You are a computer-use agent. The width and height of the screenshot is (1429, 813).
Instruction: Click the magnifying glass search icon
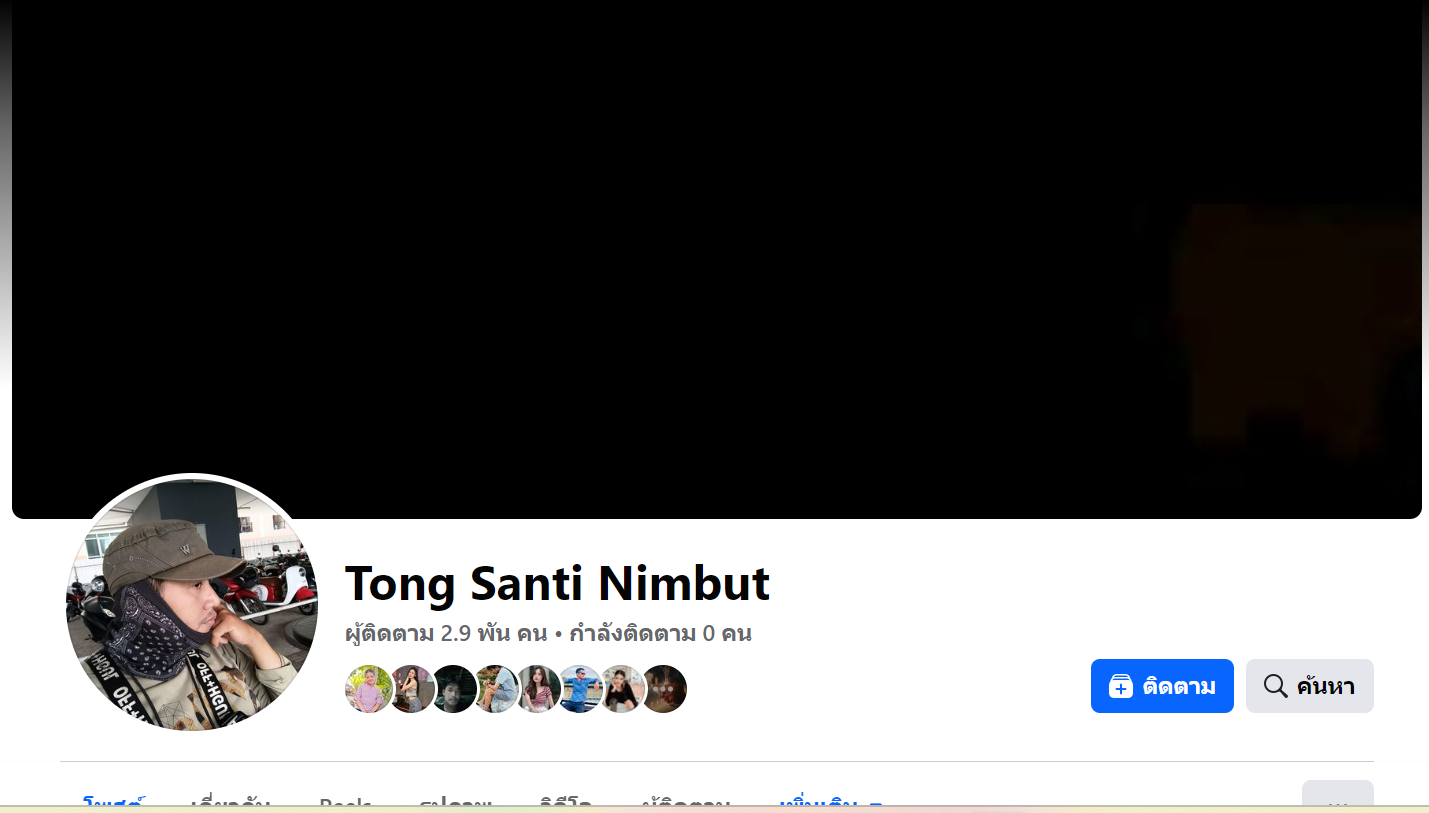coord(1275,686)
